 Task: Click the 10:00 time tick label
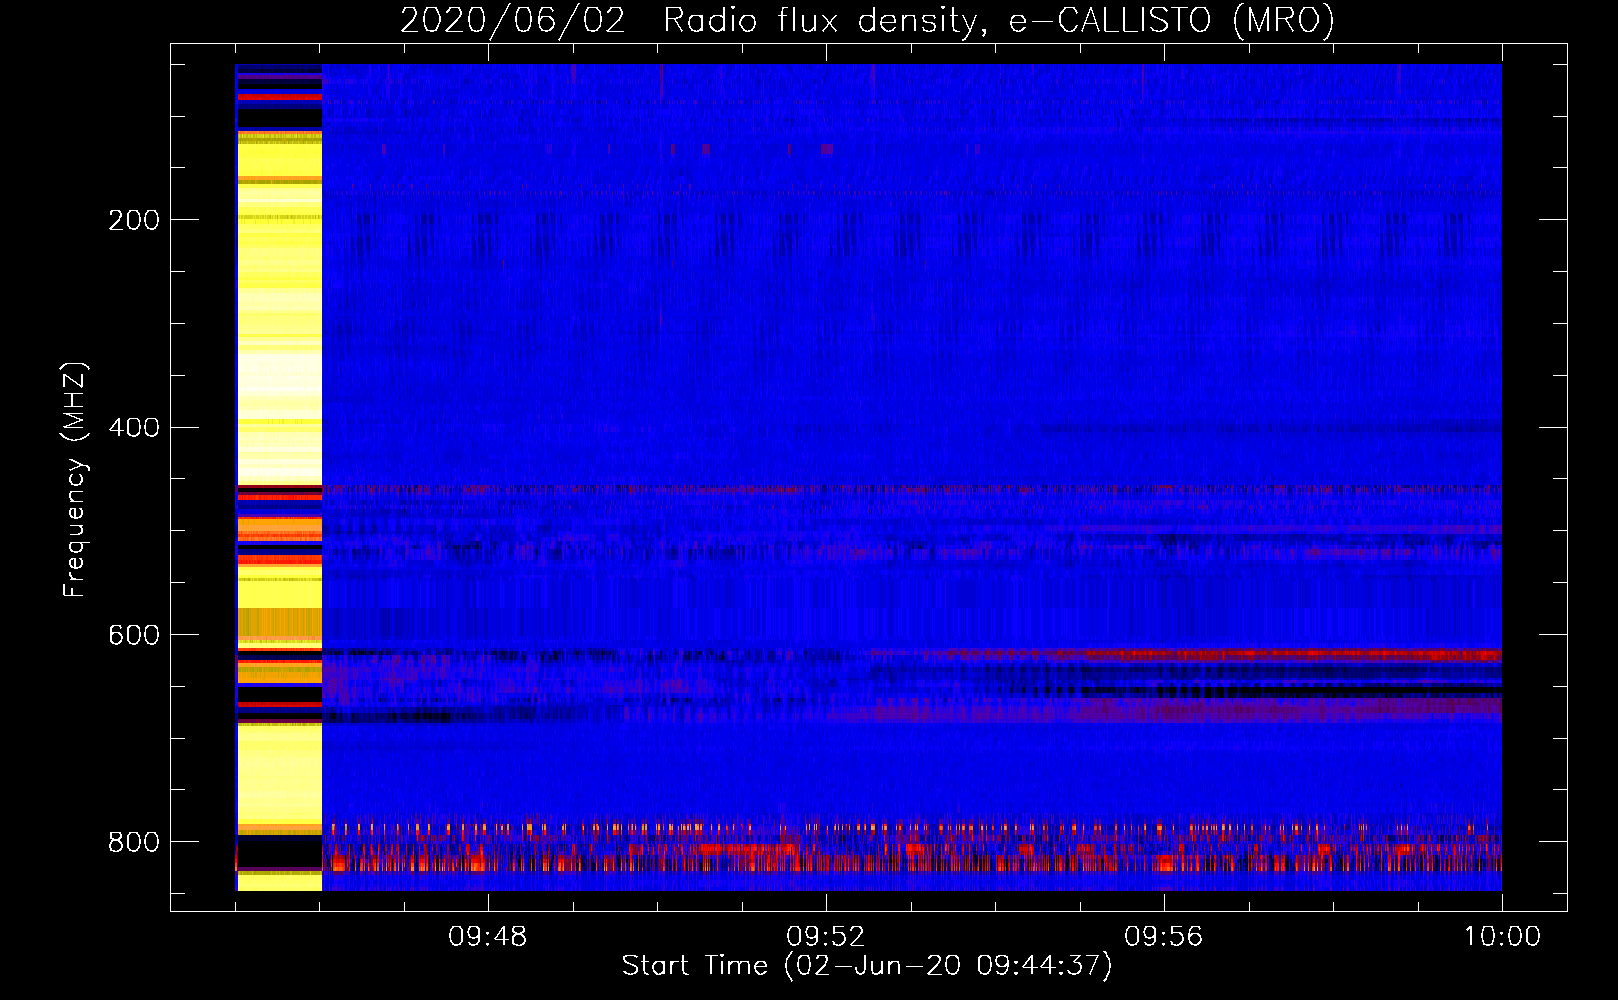point(1502,937)
